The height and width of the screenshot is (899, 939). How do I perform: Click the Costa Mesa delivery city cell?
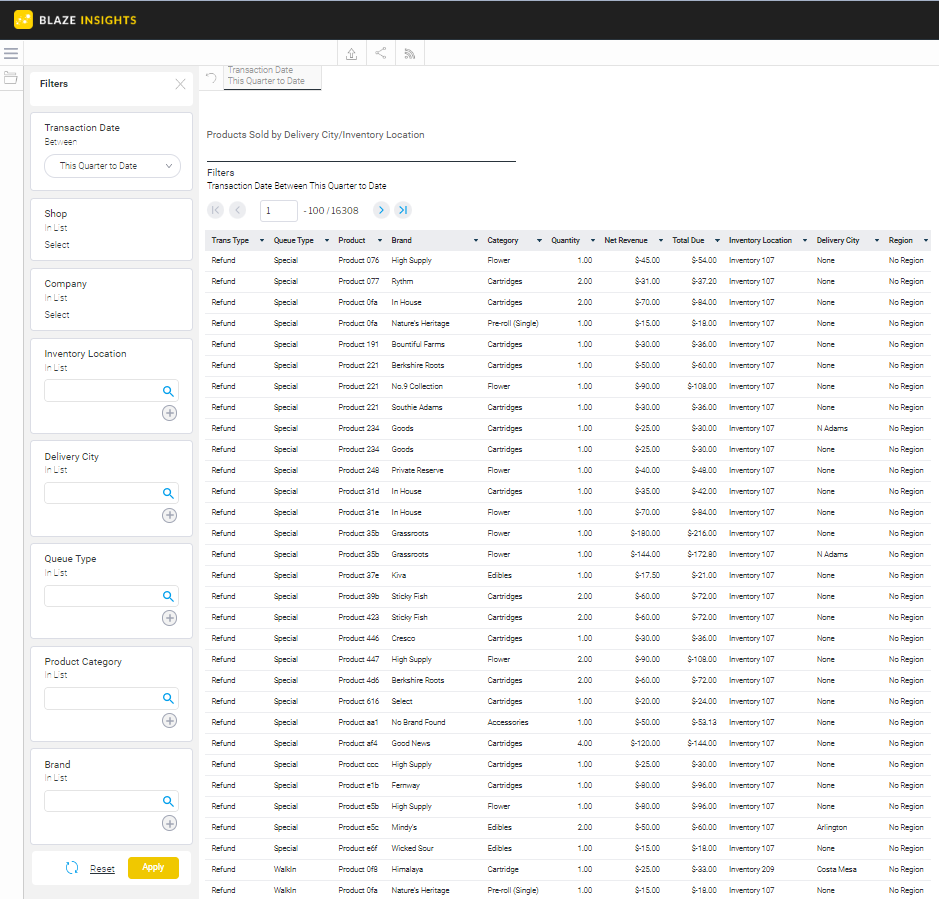(837, 869)
